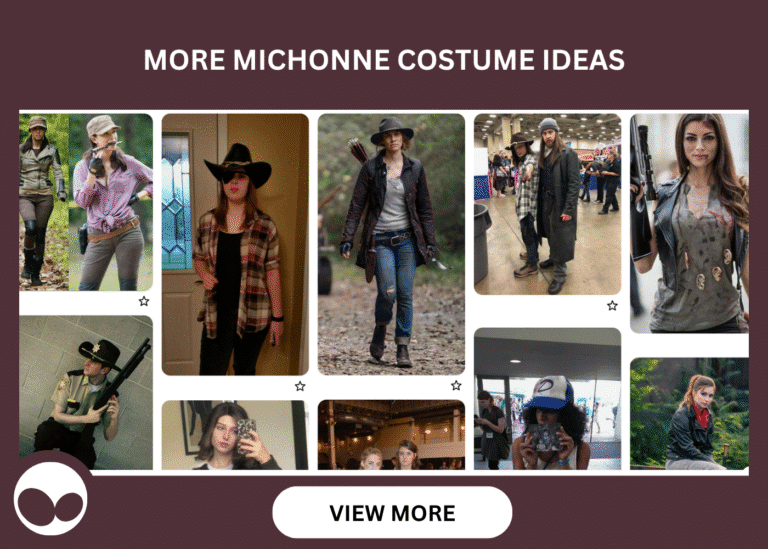This screenshot has width=768, height=549.
Task: Open the sheriff with shotgun thumbnail
Action: coord(86,392)
